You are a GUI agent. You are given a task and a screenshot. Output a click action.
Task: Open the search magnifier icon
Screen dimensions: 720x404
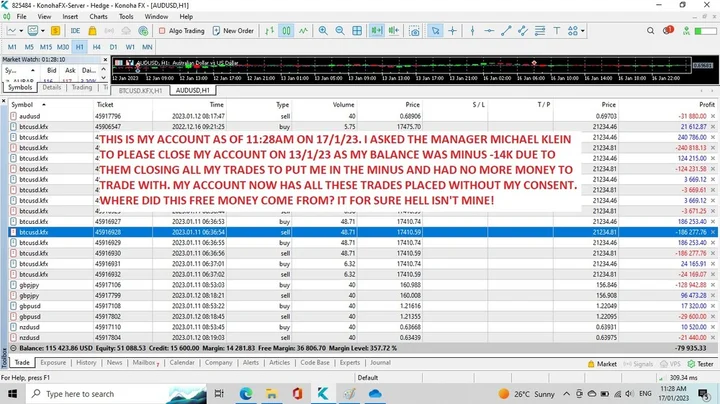point(651,31)
